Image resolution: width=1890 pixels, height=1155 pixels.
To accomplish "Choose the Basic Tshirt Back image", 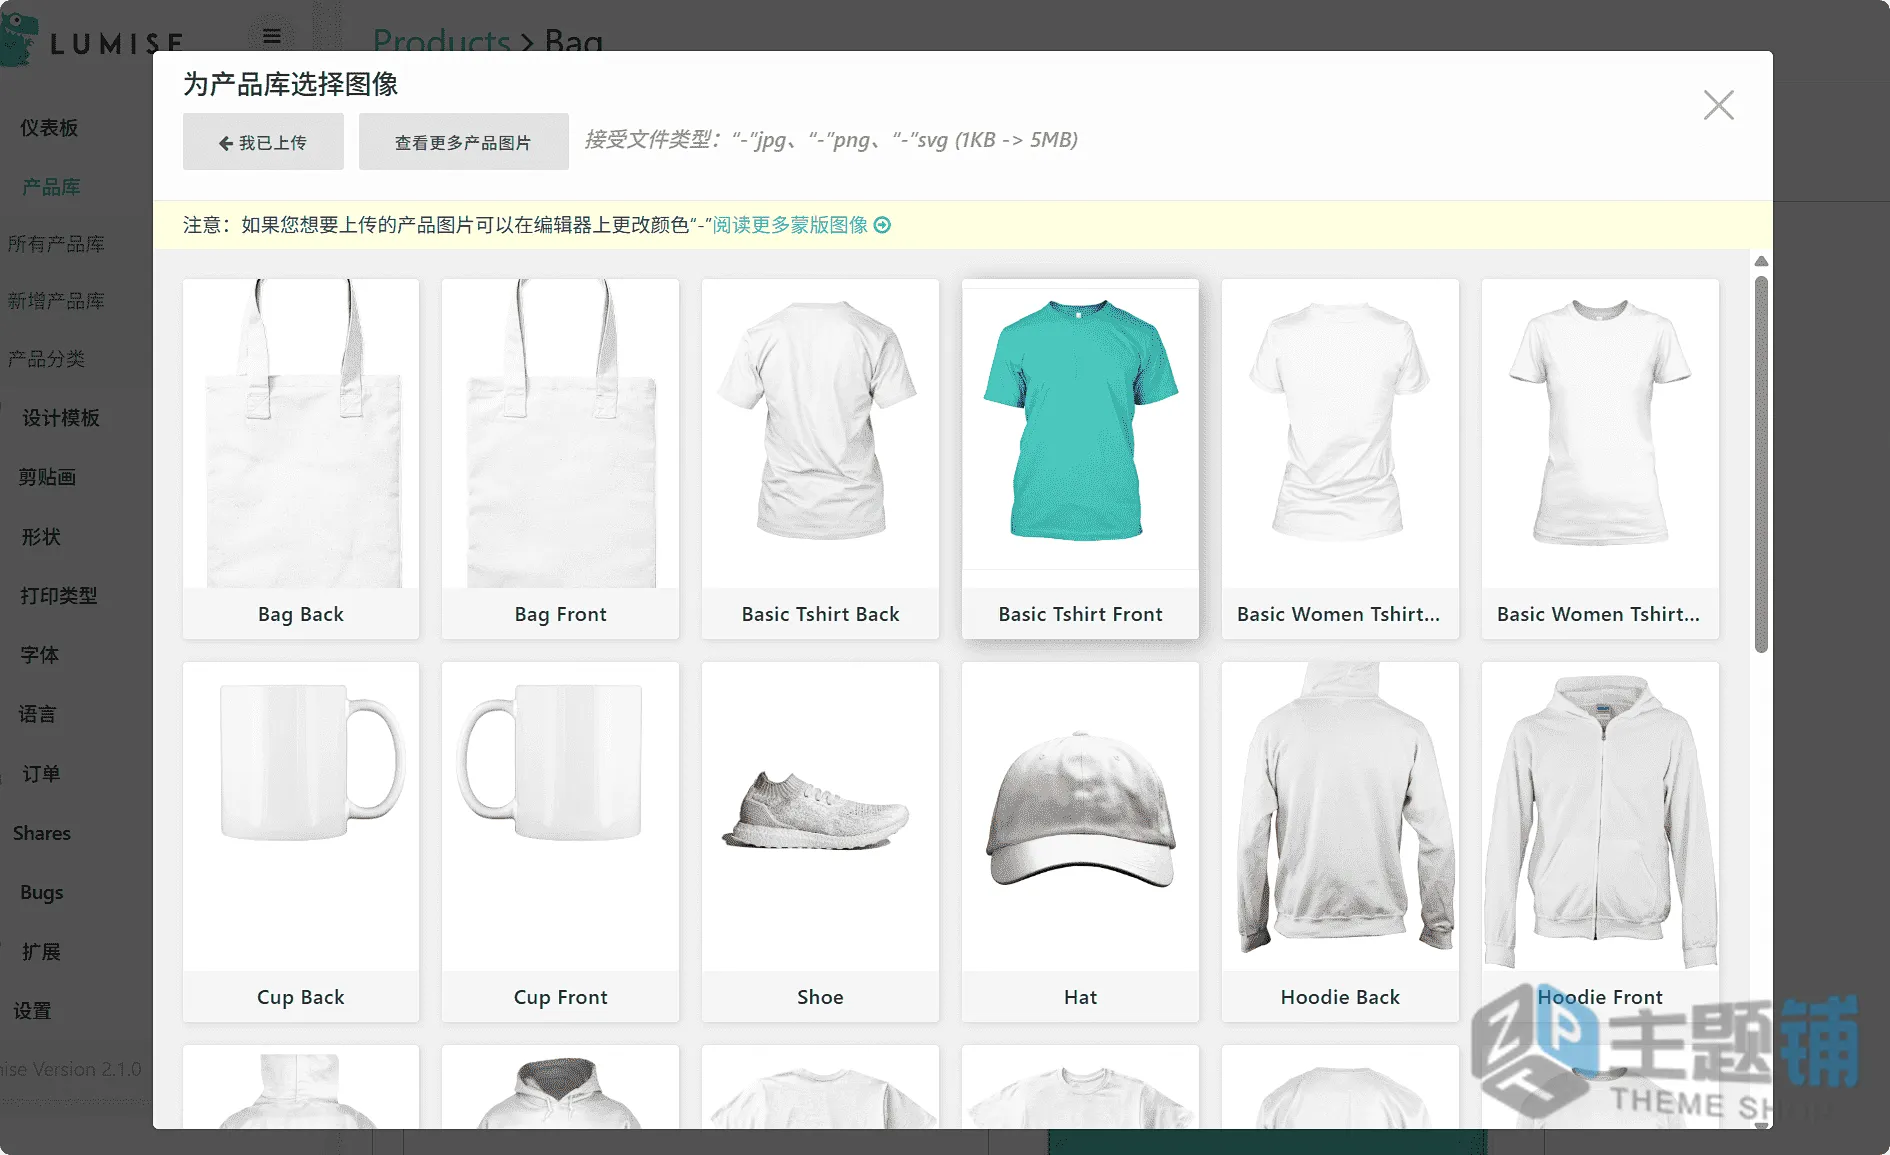I will [x=820, y=433].
